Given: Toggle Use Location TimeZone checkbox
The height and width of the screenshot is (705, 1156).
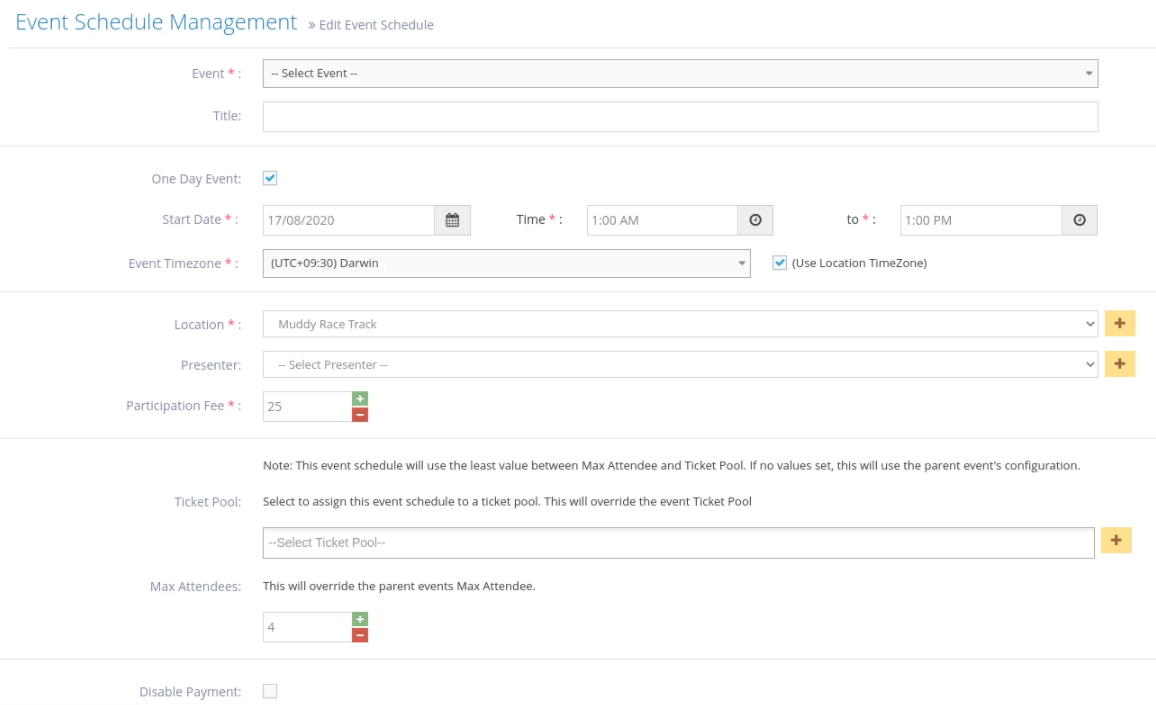Looking at the screenshot, I should [x=780, y=263].
